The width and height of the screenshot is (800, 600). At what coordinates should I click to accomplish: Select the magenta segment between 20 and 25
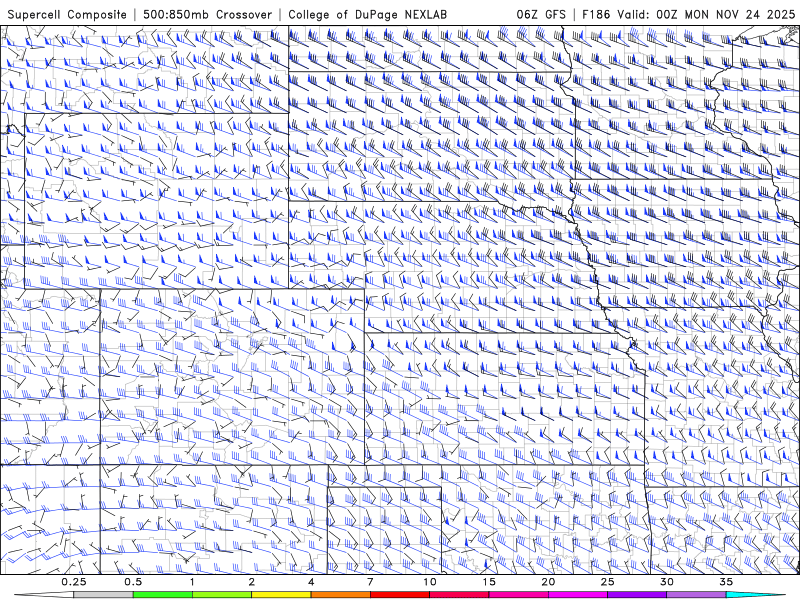578,595
